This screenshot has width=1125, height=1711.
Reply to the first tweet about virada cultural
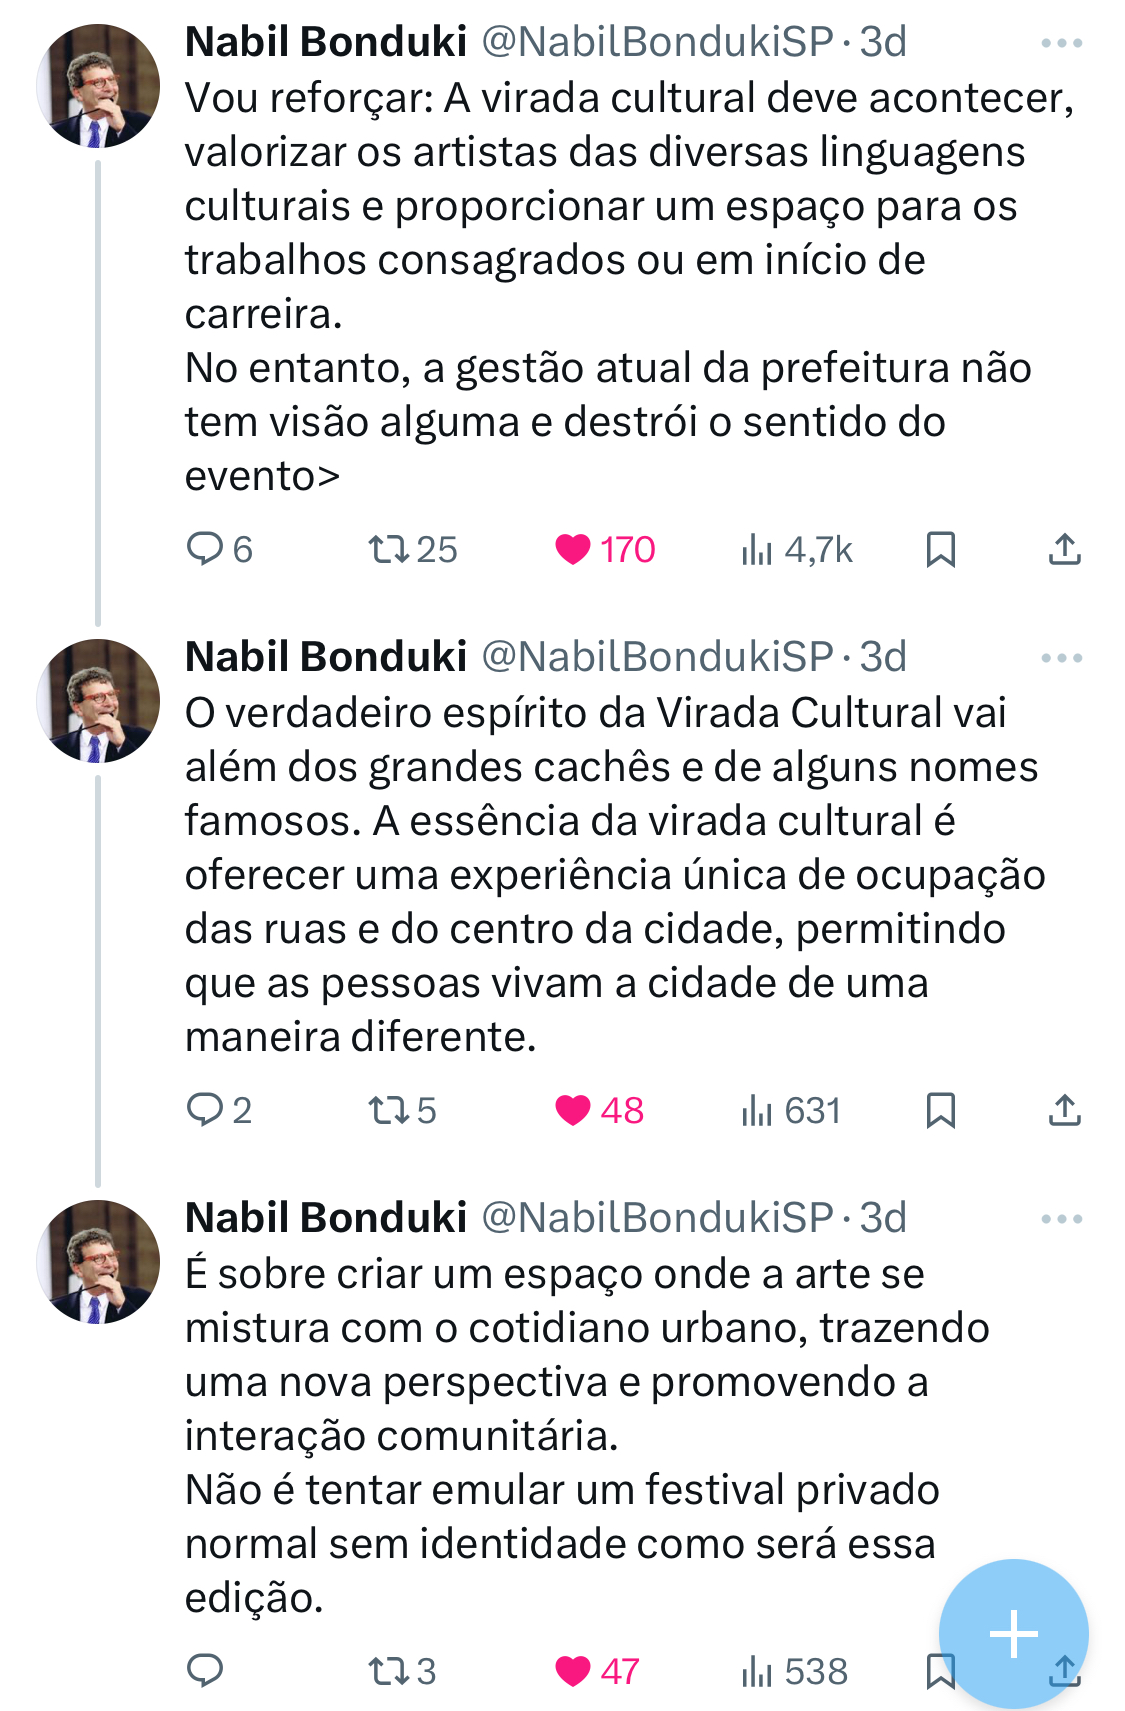click(x=210, y=547)
